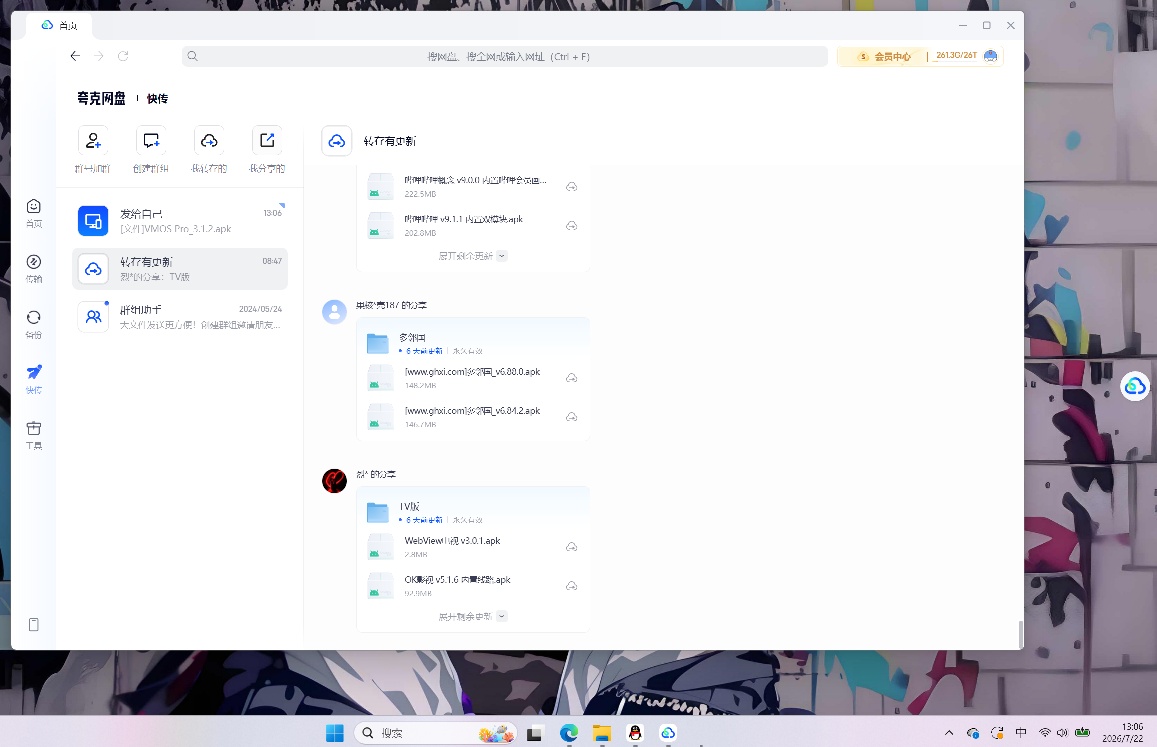
Task: Open the my-shared export arrow icon
Action: (x=267, y=140)
